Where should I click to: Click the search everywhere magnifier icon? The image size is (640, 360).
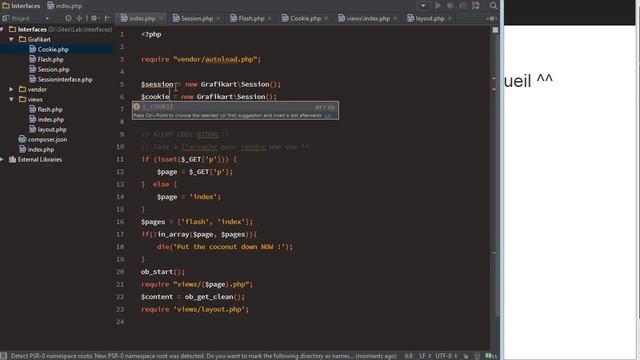[x=493, y=6]
